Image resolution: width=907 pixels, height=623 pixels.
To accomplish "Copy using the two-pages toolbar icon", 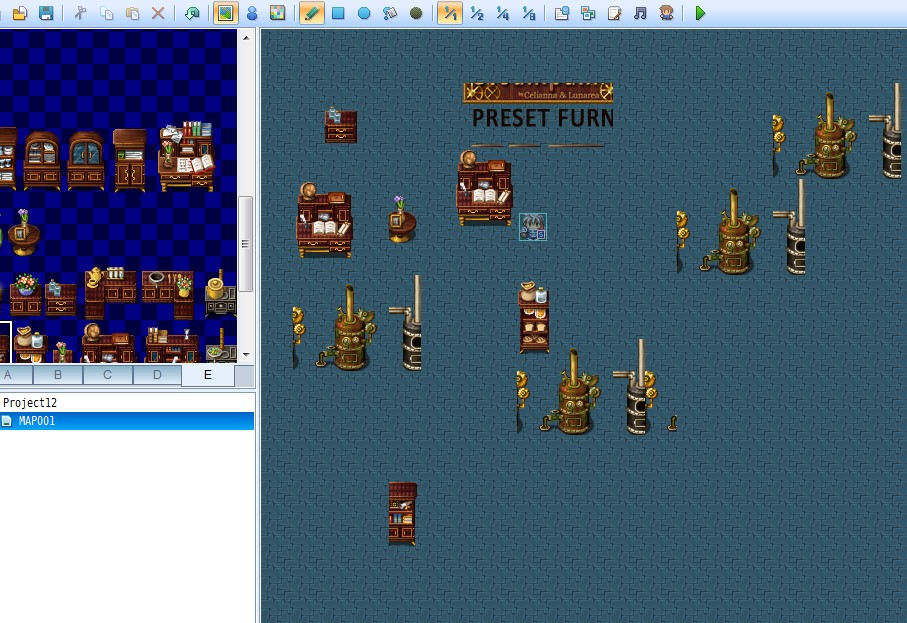I will coord(106,13).
